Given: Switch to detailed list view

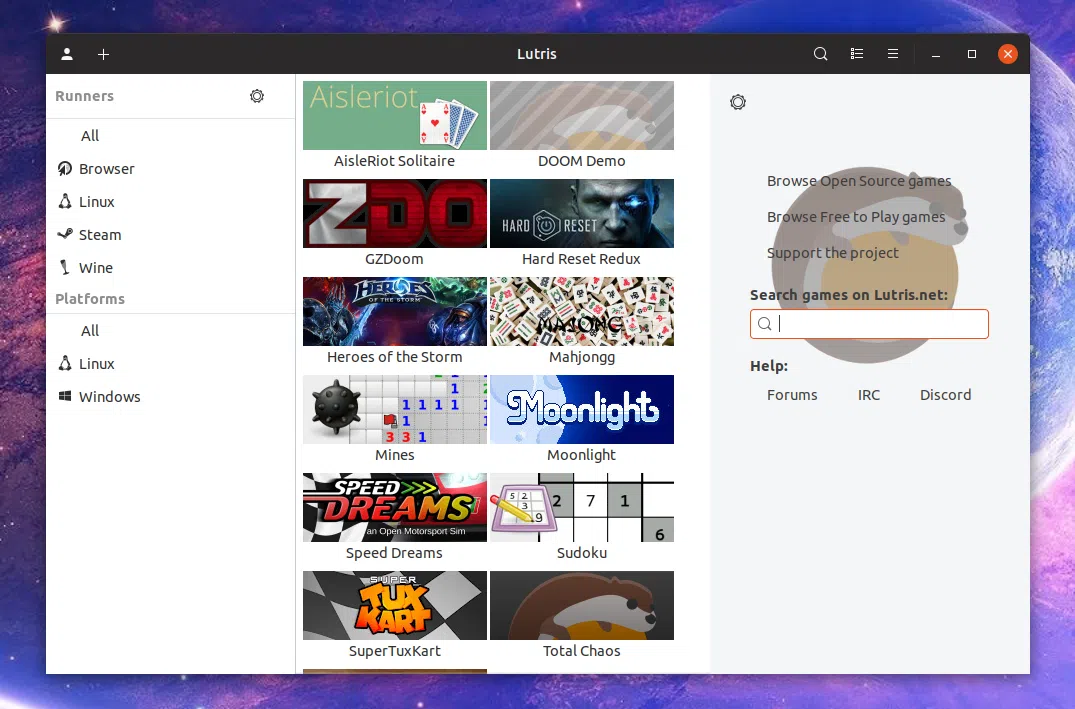Looking at the screenshot, I should (x=857, y=53).
